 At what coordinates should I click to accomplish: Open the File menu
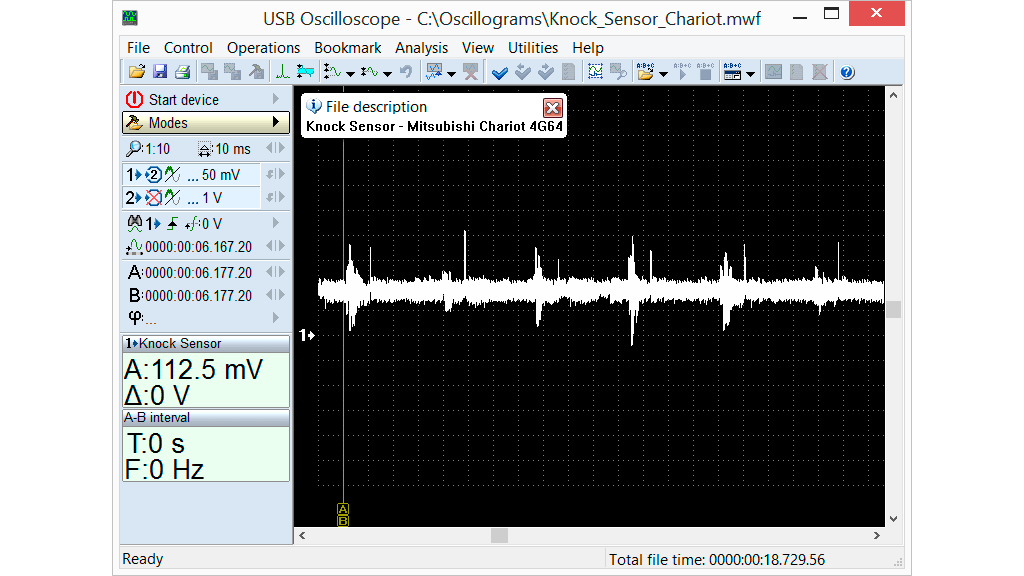pyautogui.click(x=138, y=48)
